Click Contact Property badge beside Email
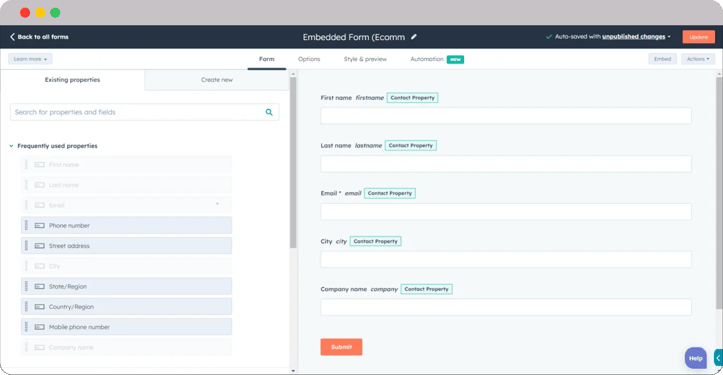The height and width of the screenshot is (375, 723). (x=390, y=193)
